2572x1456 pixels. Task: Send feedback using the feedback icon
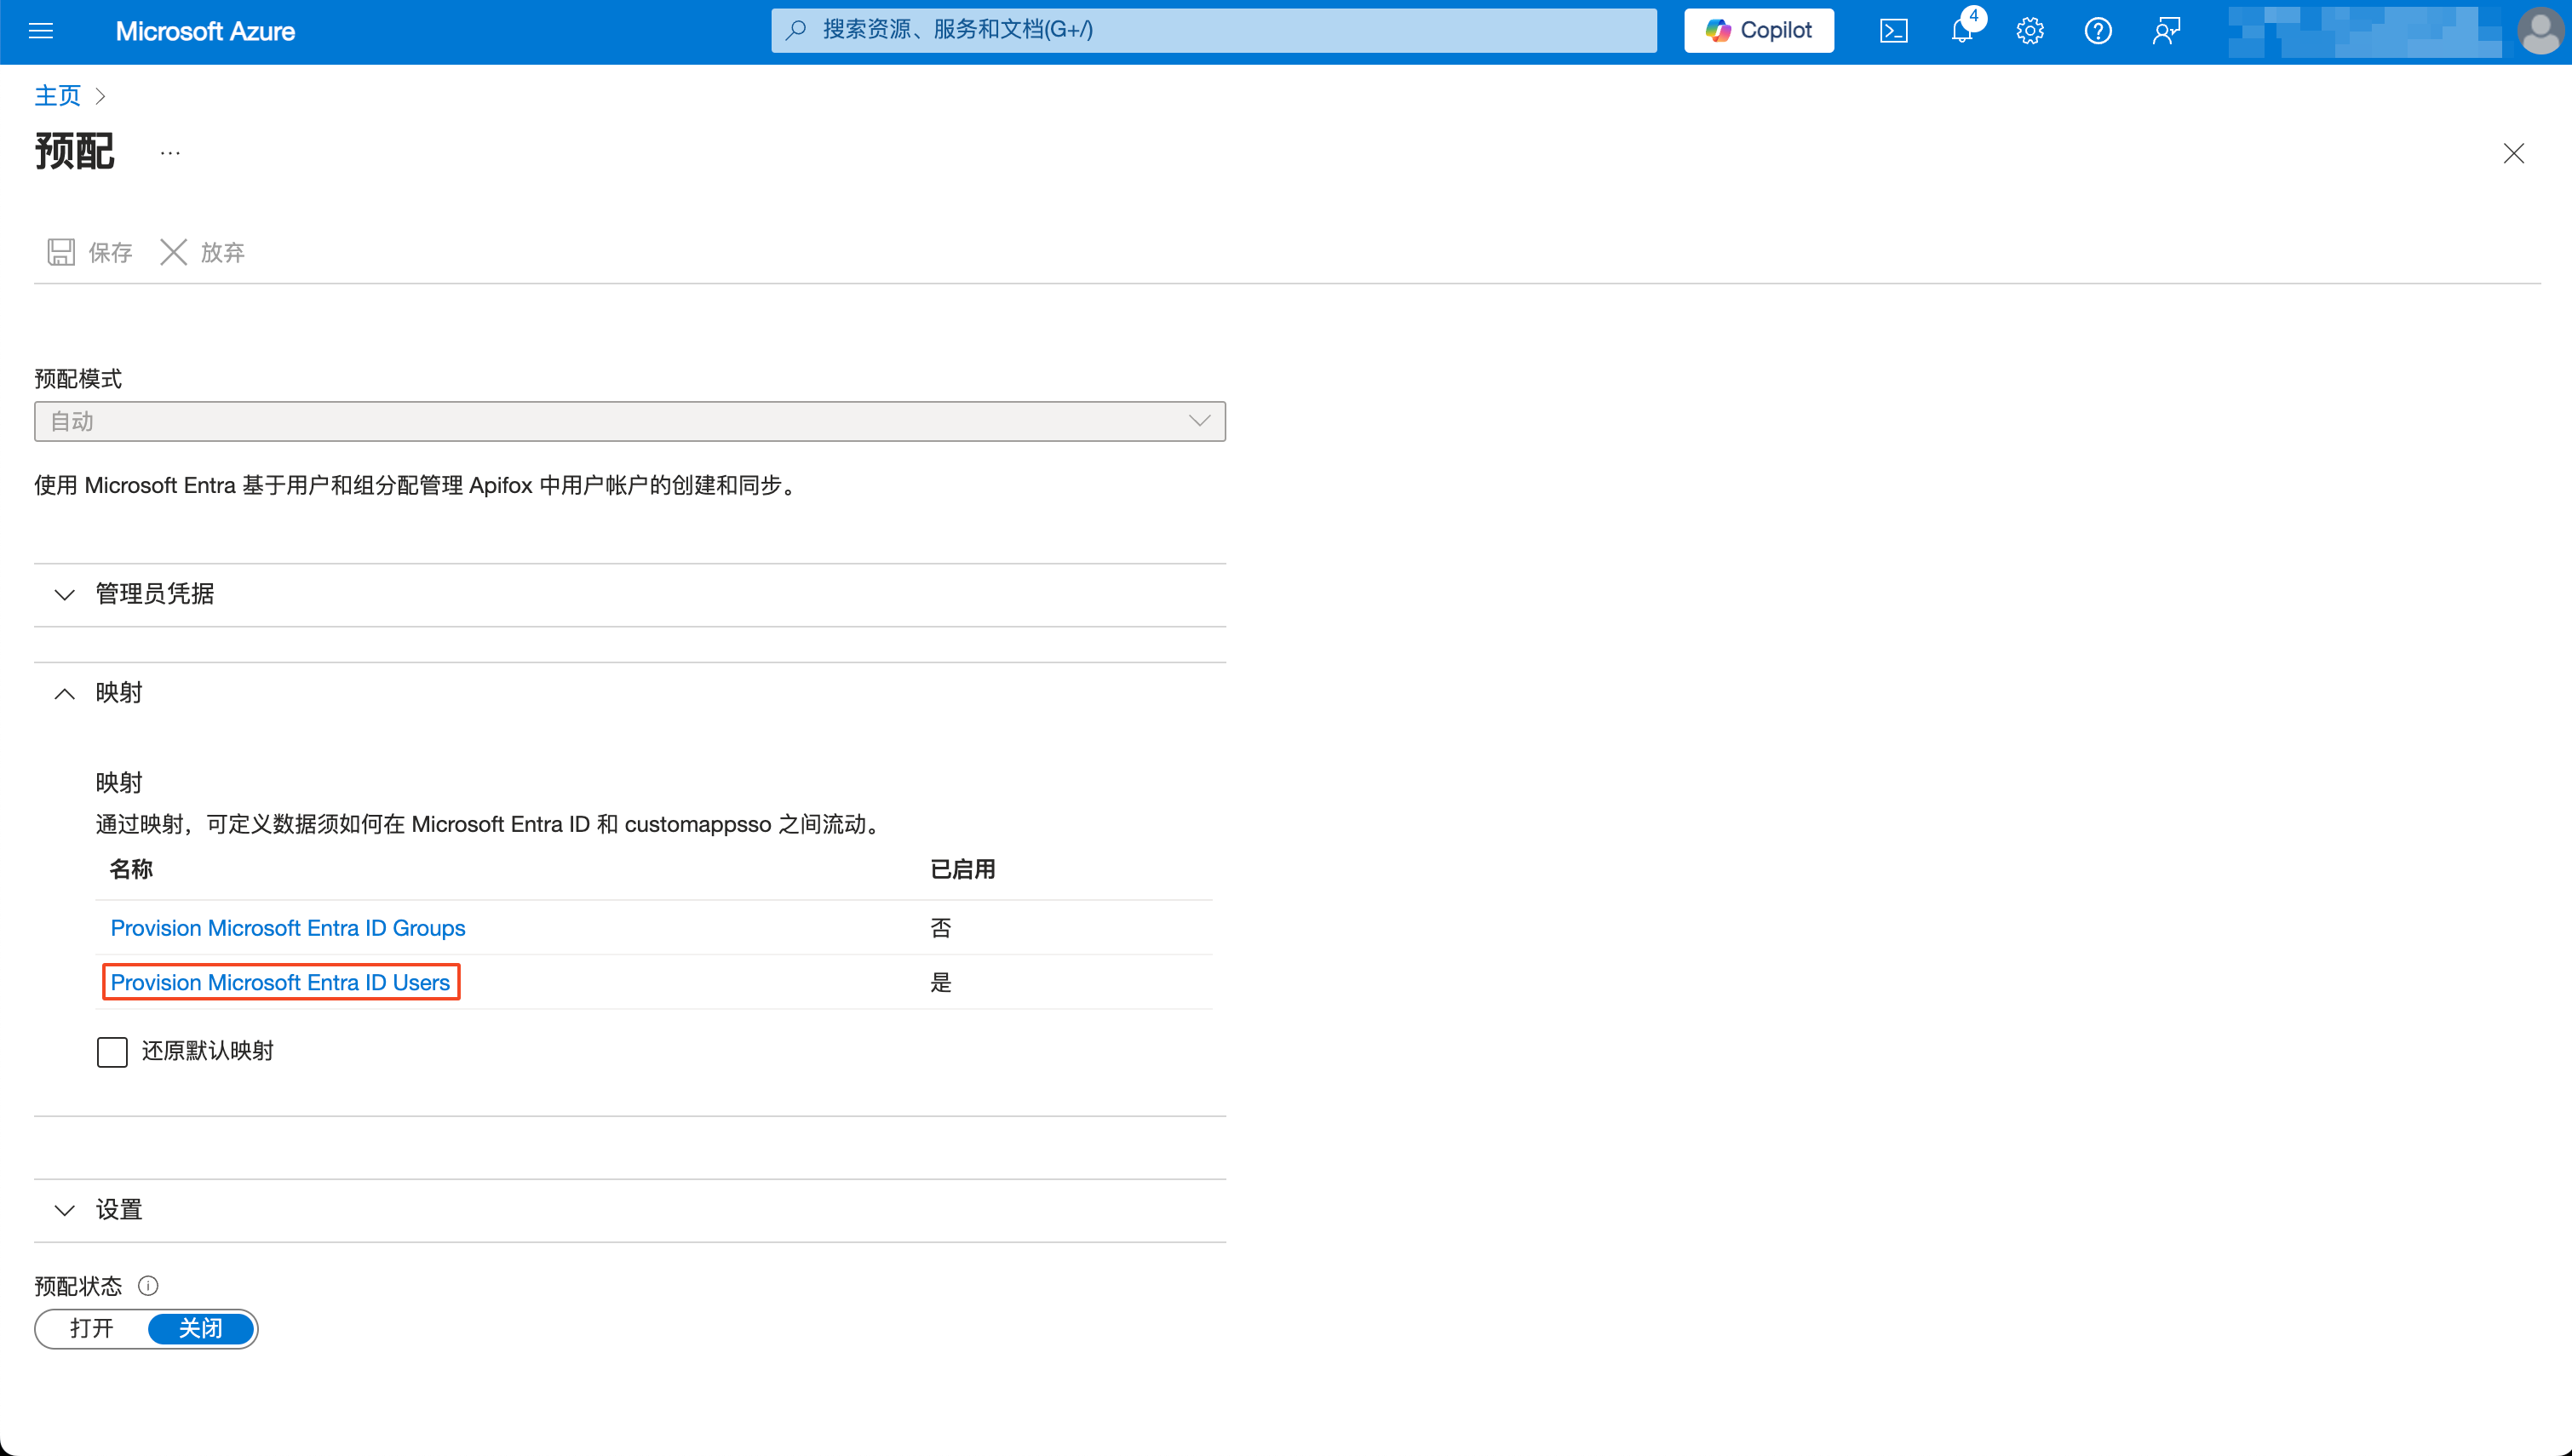[x=2166, y=30]
